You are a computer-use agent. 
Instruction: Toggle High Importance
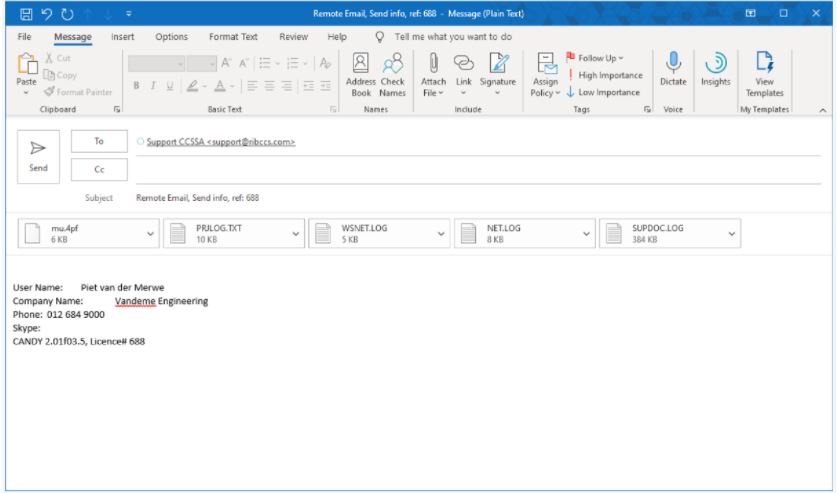click(605, 75)
